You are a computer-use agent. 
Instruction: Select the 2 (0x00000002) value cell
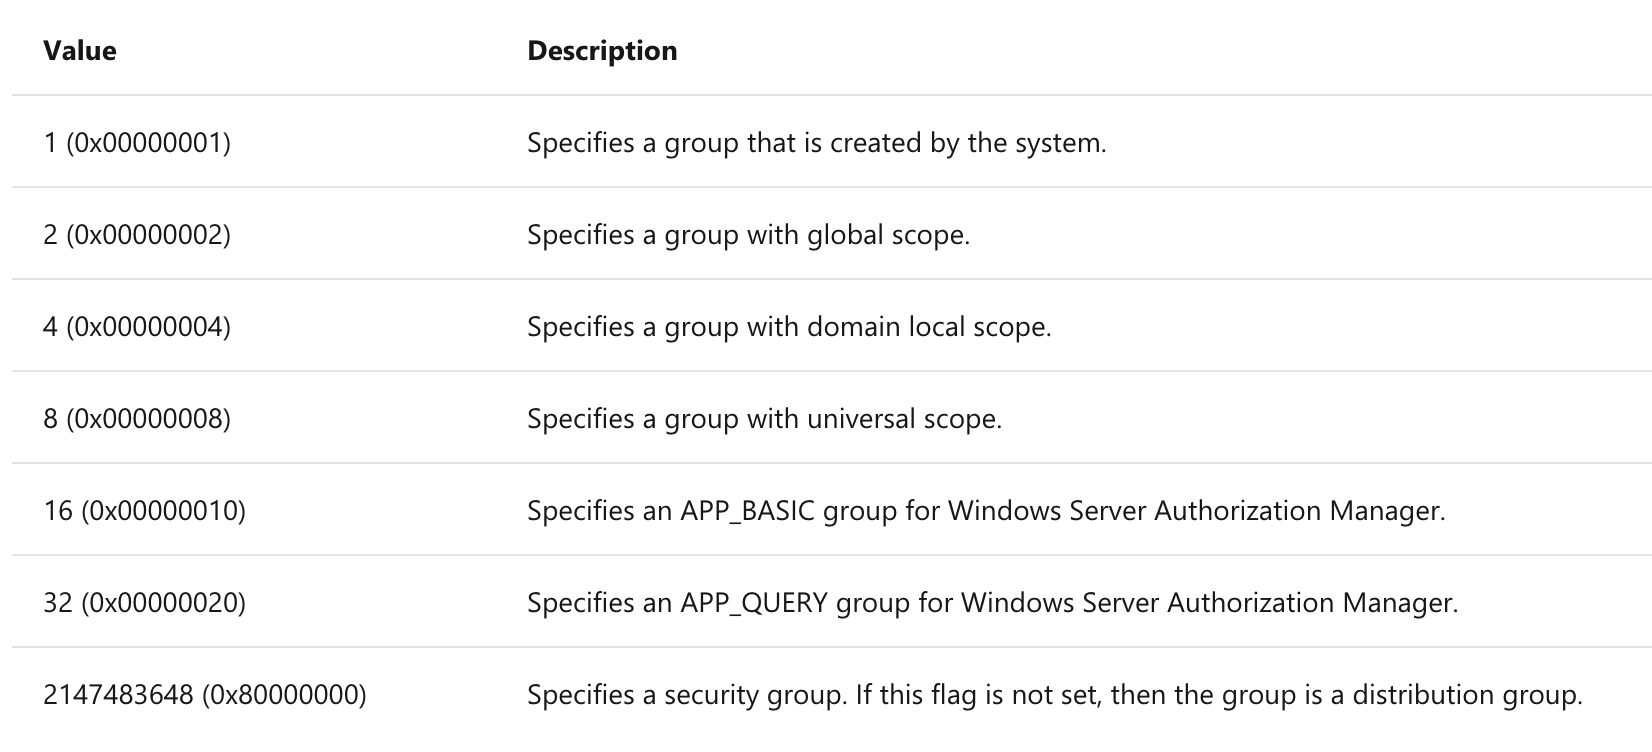click(x=137, y=235)
